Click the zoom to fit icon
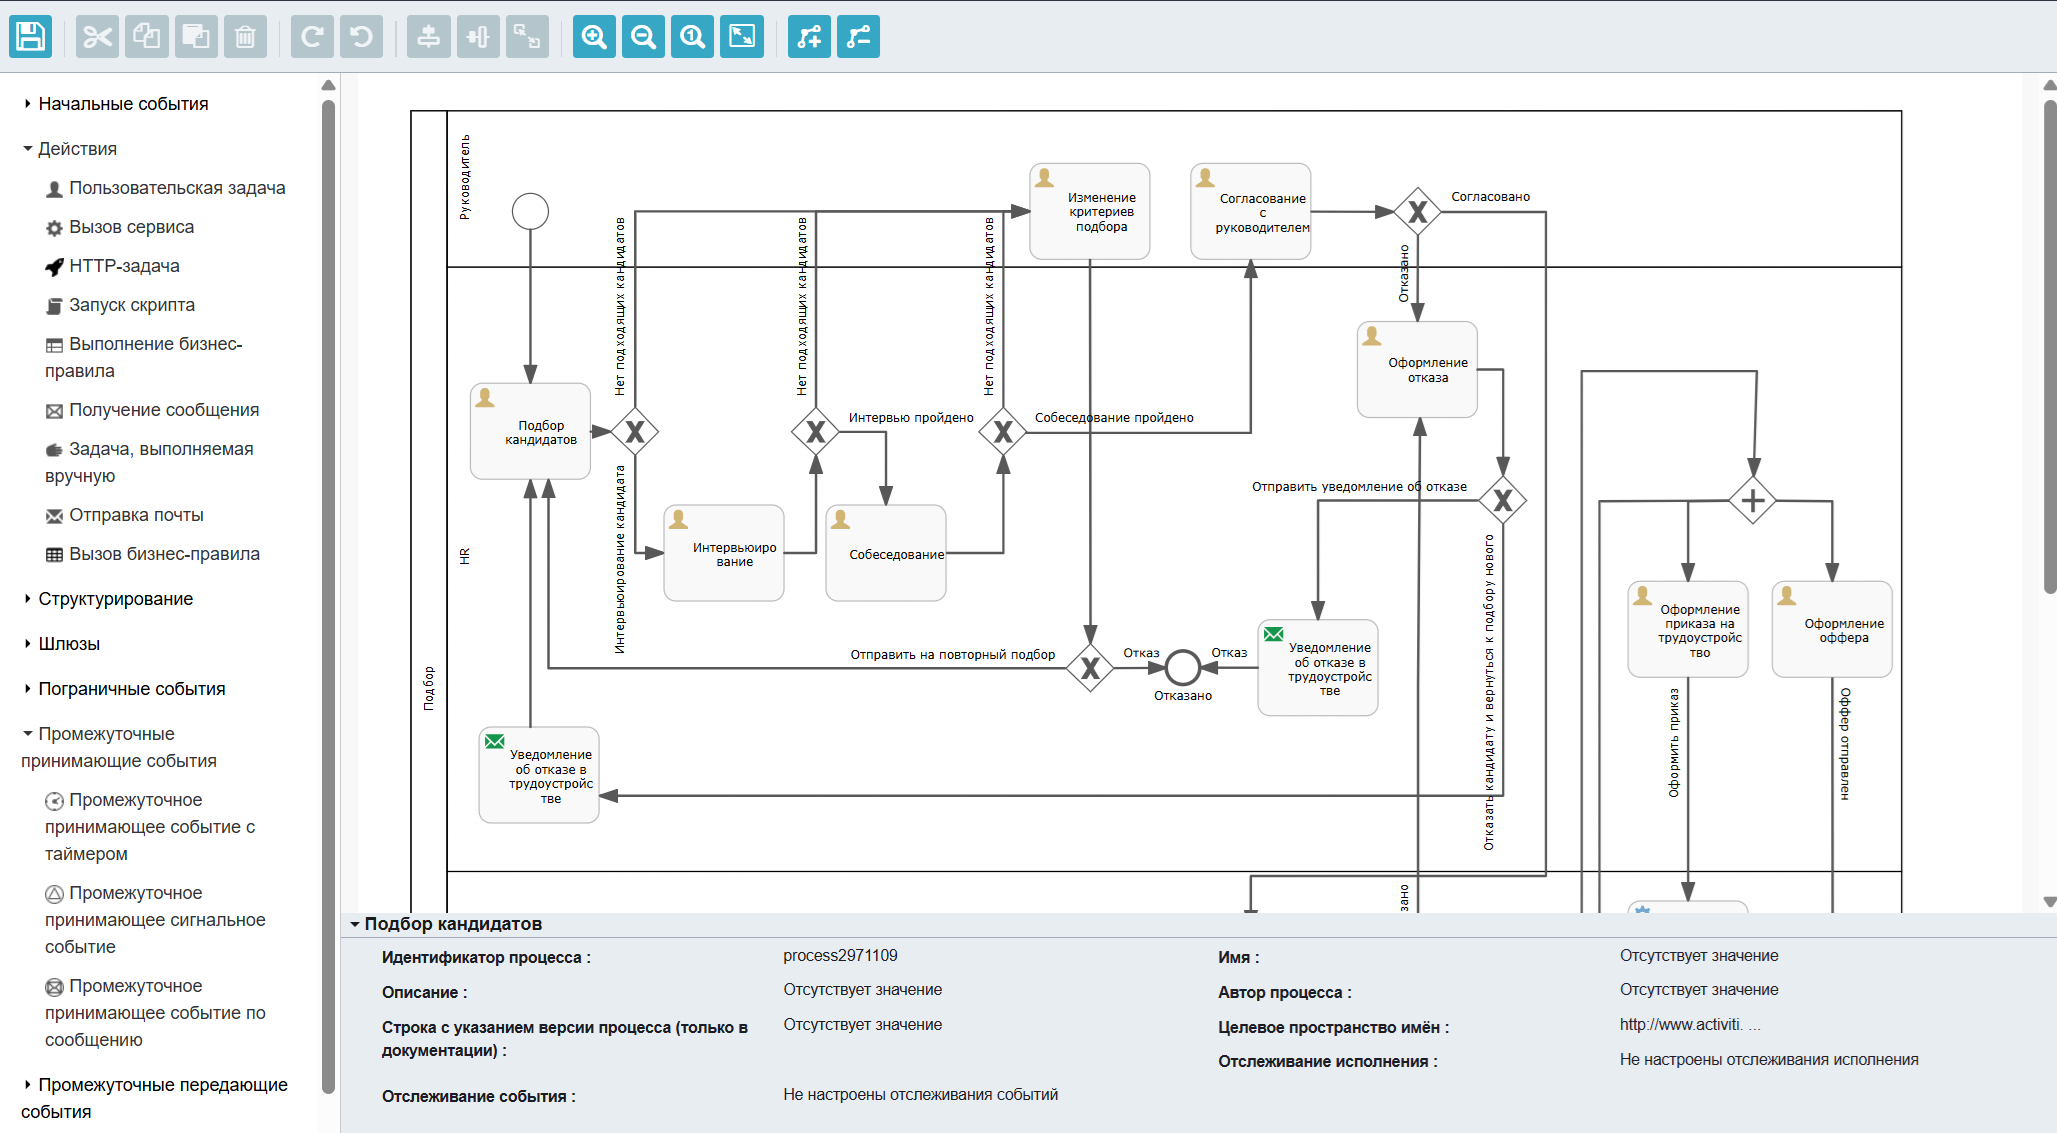2057x1133 pixels. tap(742, 37)
